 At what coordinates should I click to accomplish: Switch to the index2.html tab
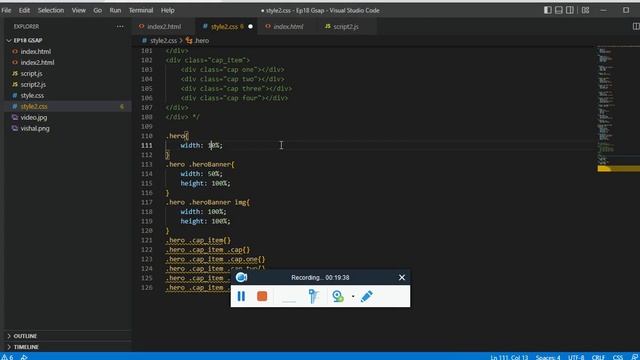pyautogui.click(x=164, y=27)
